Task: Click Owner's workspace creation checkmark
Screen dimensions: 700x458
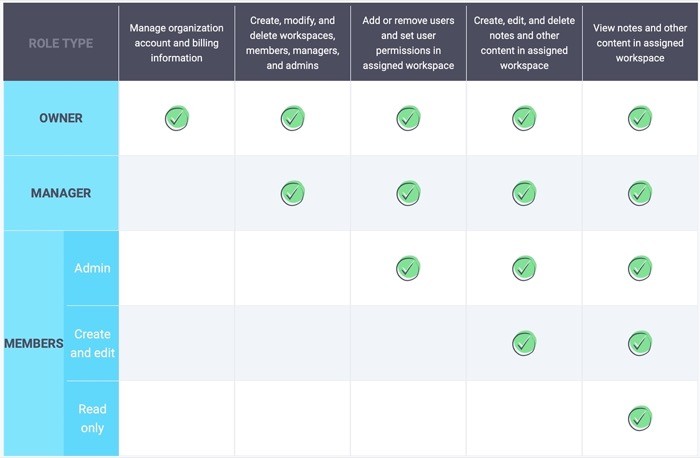Action: point(292,118)
